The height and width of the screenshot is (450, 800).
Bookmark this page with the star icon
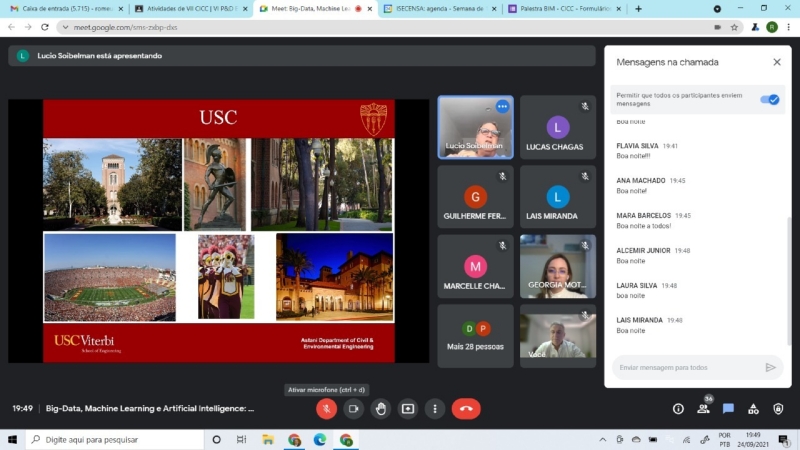coord(734,27)
